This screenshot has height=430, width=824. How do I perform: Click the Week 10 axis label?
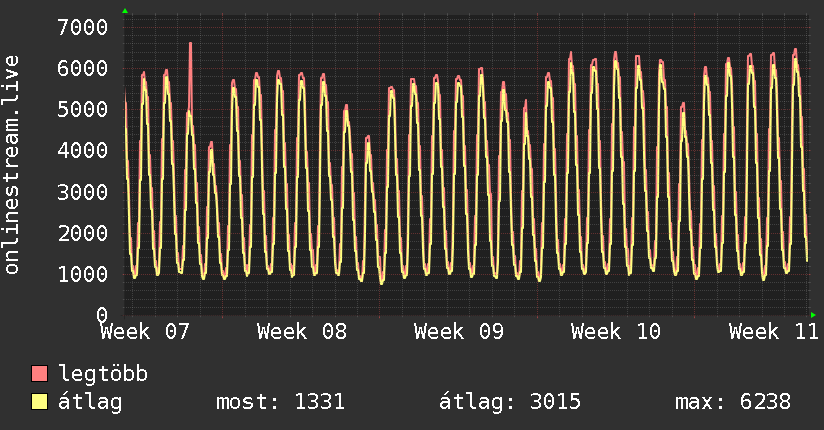pyautogui.click(x=616, y=332)
